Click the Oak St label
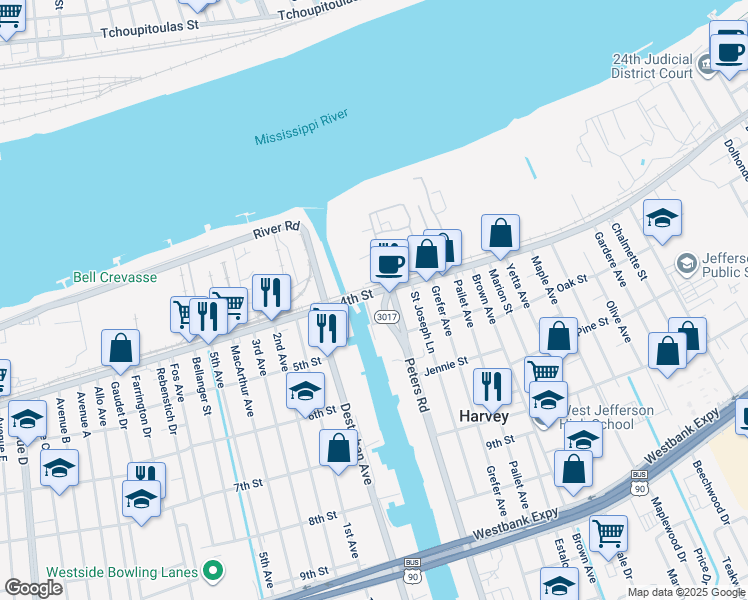 click(x=572, y=282)
